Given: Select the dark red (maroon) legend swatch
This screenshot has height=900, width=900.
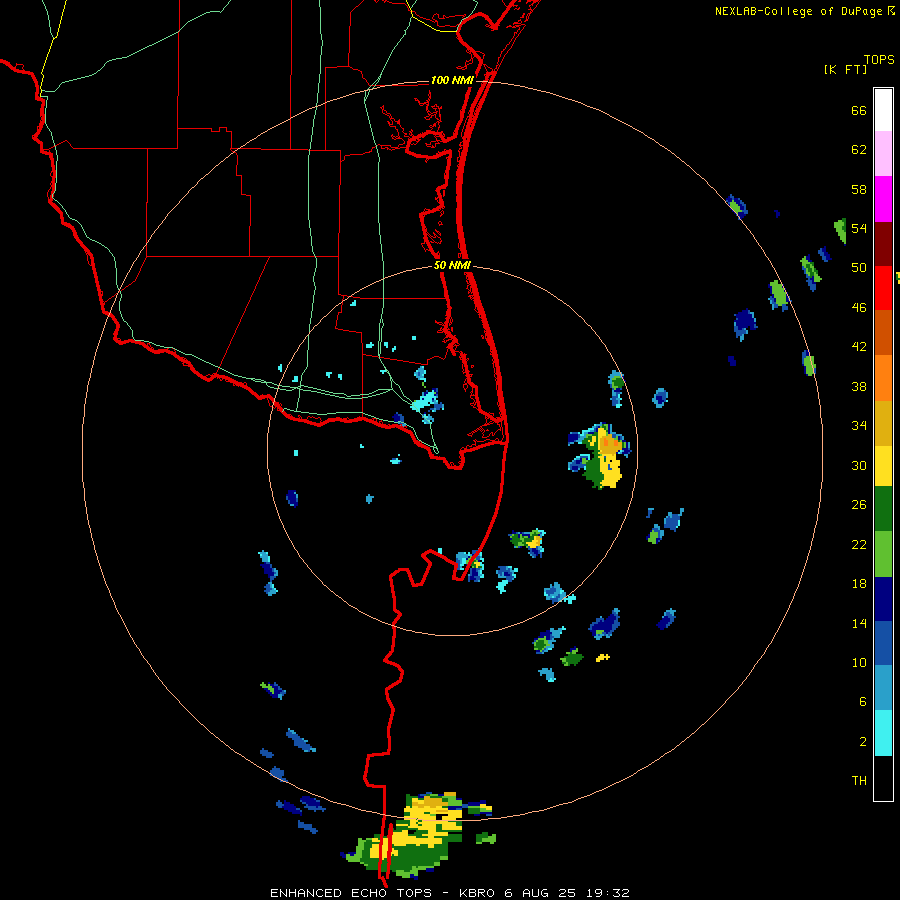Looking at the screenshot, I should pos(883,245).
